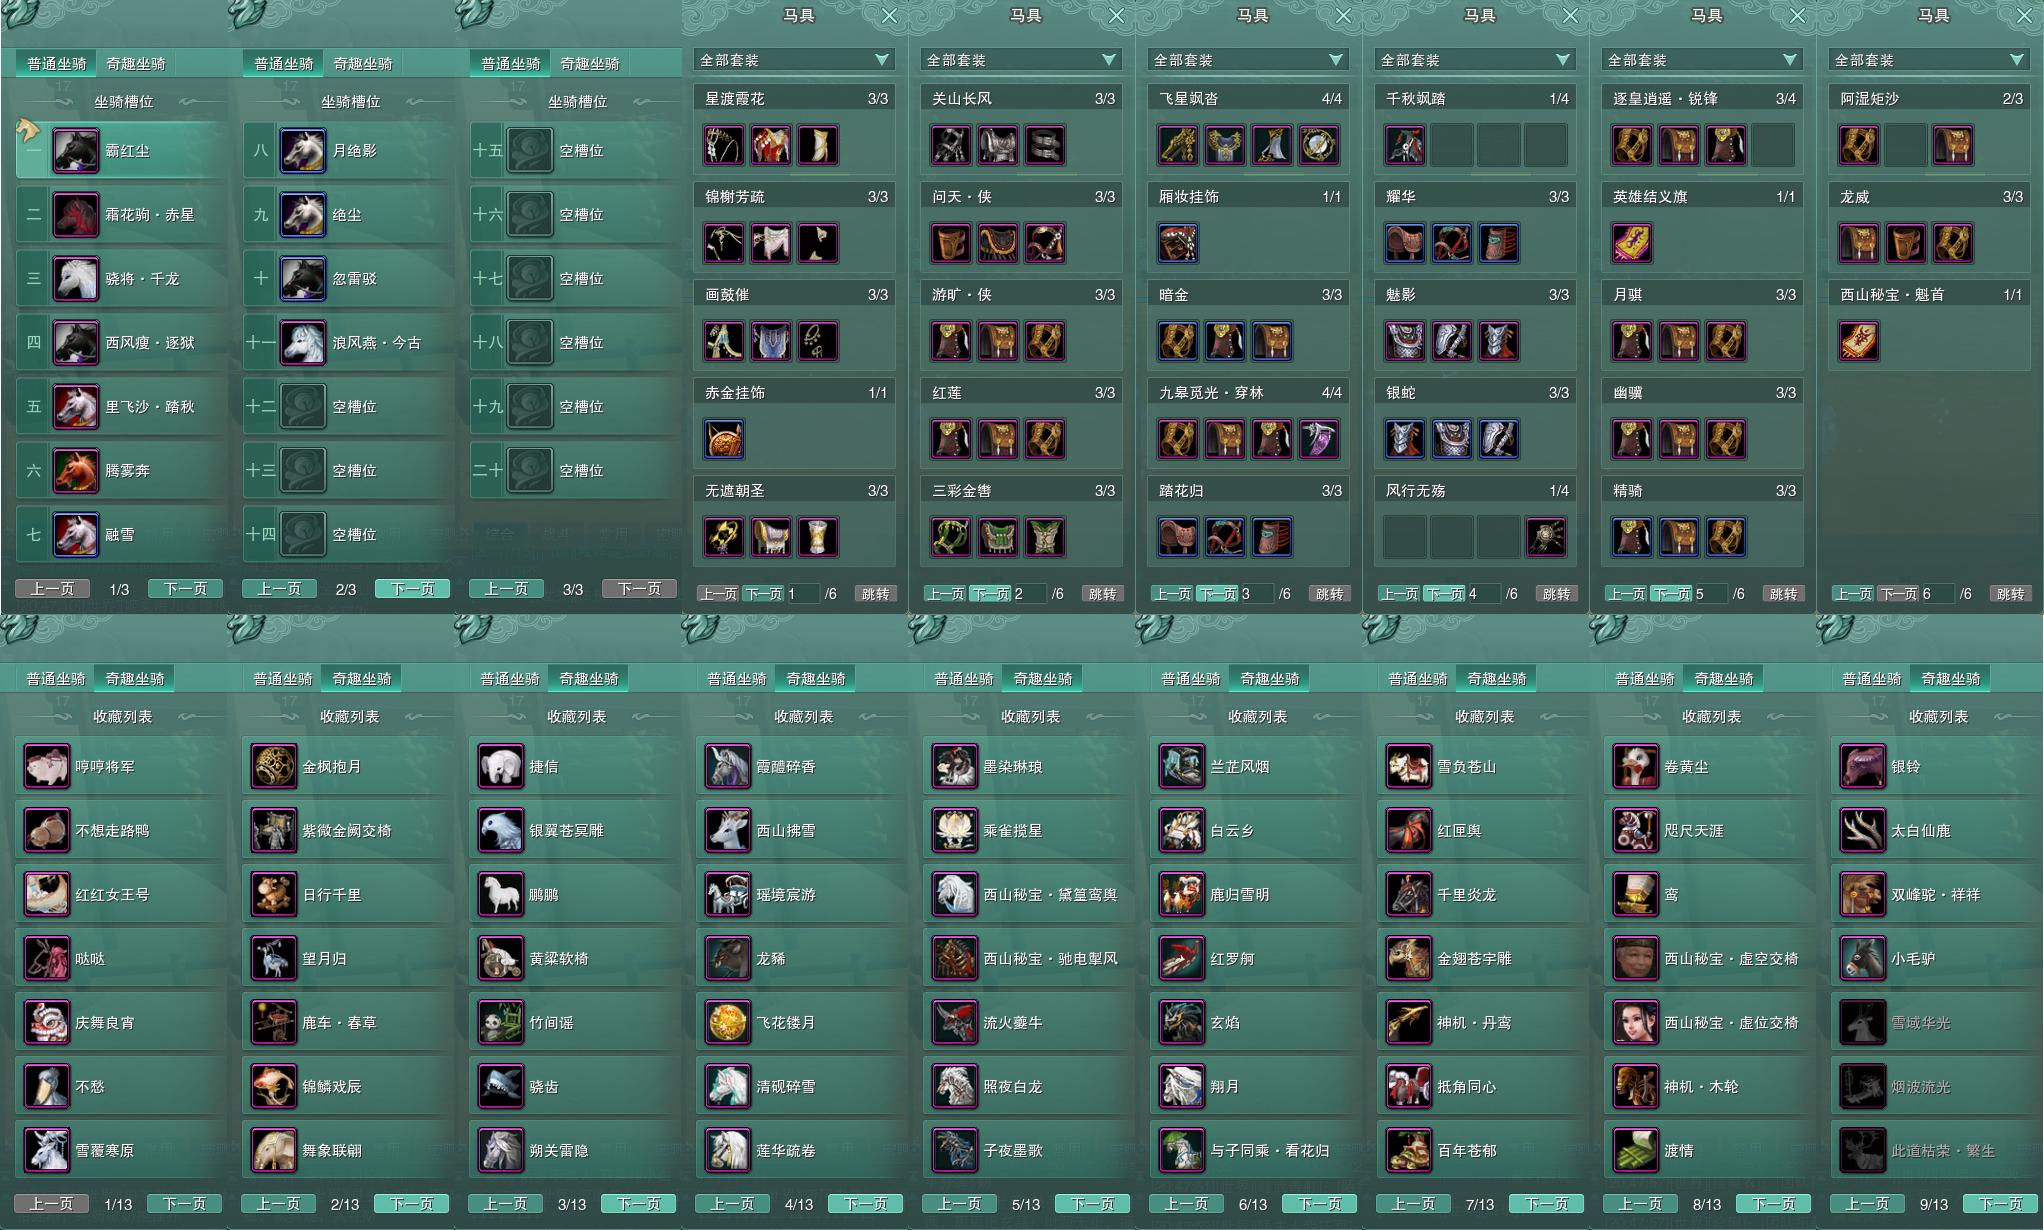This screenshot has height=1230, width=2044.
Task: Click 下一页 beside page 4/13
Action: tap(865, 1204)
